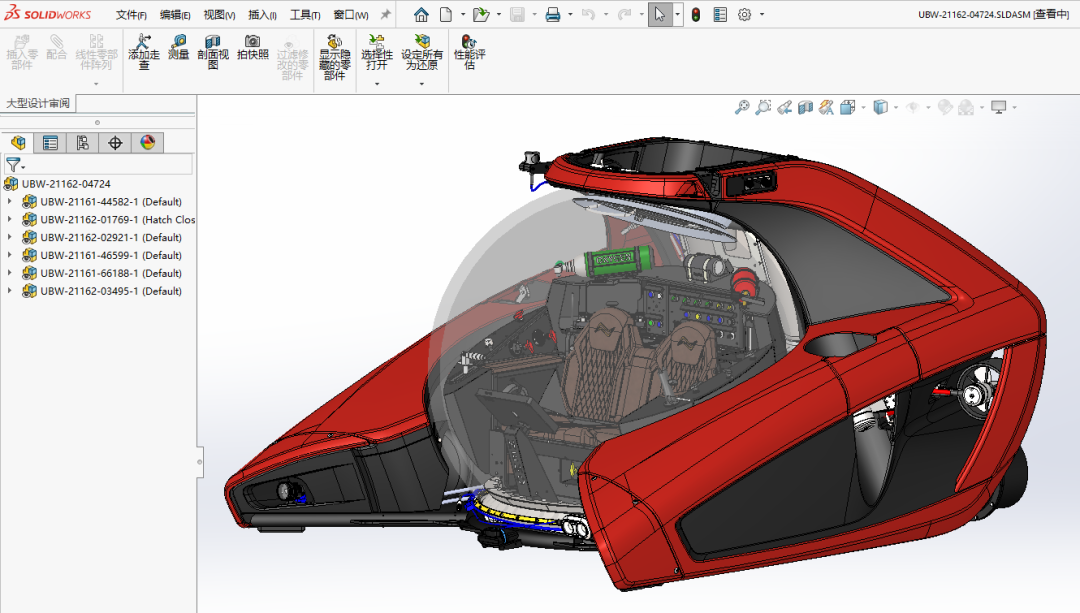
Task: Open the DisplayManager color ball tab
Action: pyautogui.click(x=148, y=143)
